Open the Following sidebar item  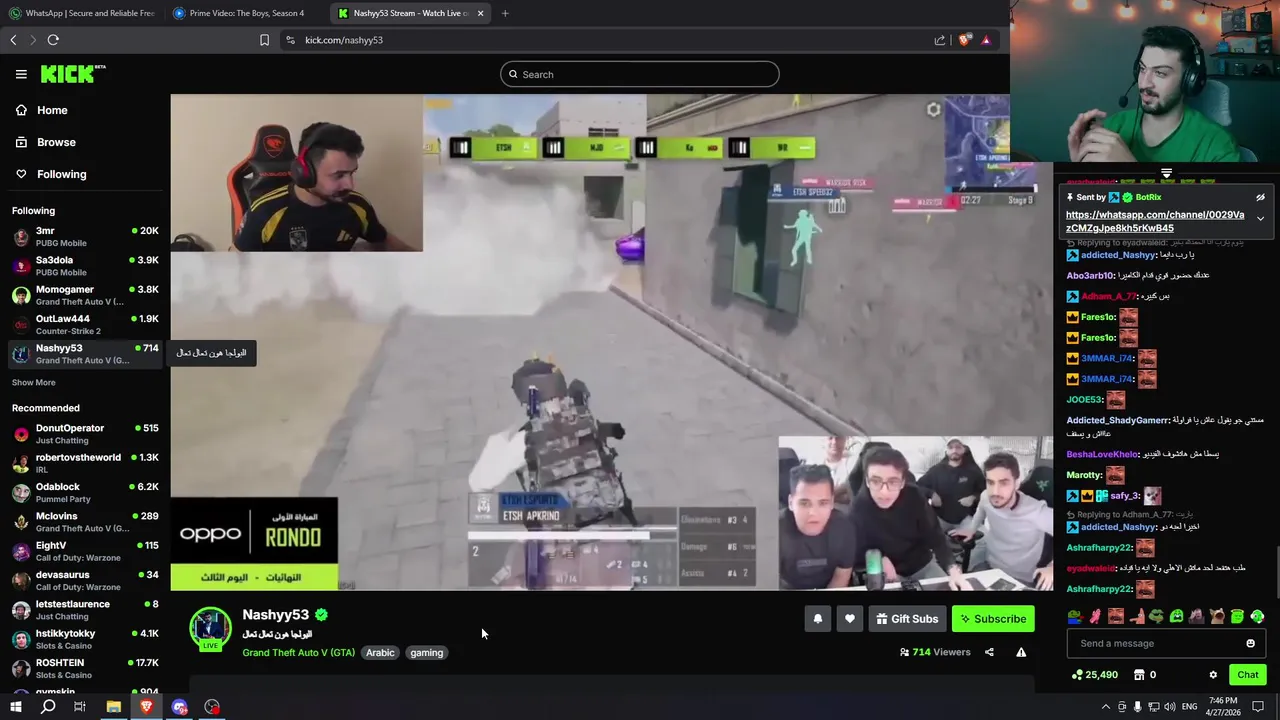61,174
